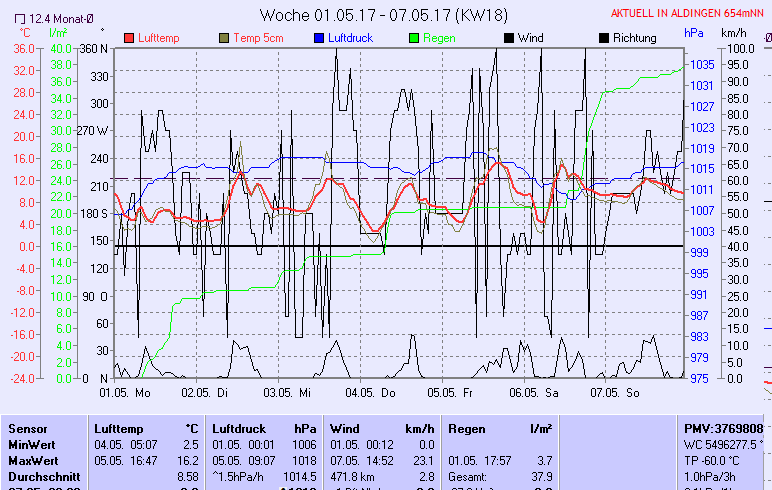This screenshot has height=490, width=772.
Task: Select the 07.05. So date label
Action: coord(615,393)
